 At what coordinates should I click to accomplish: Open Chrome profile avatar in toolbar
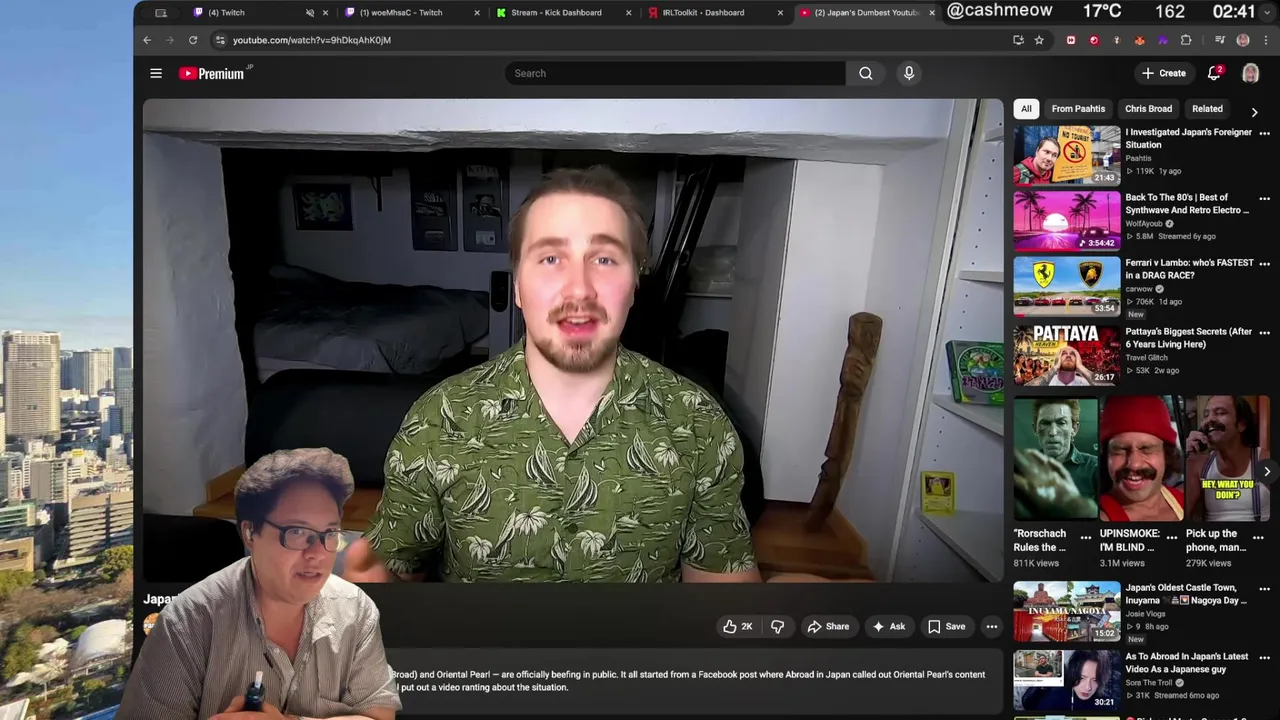coord(1243,40)
